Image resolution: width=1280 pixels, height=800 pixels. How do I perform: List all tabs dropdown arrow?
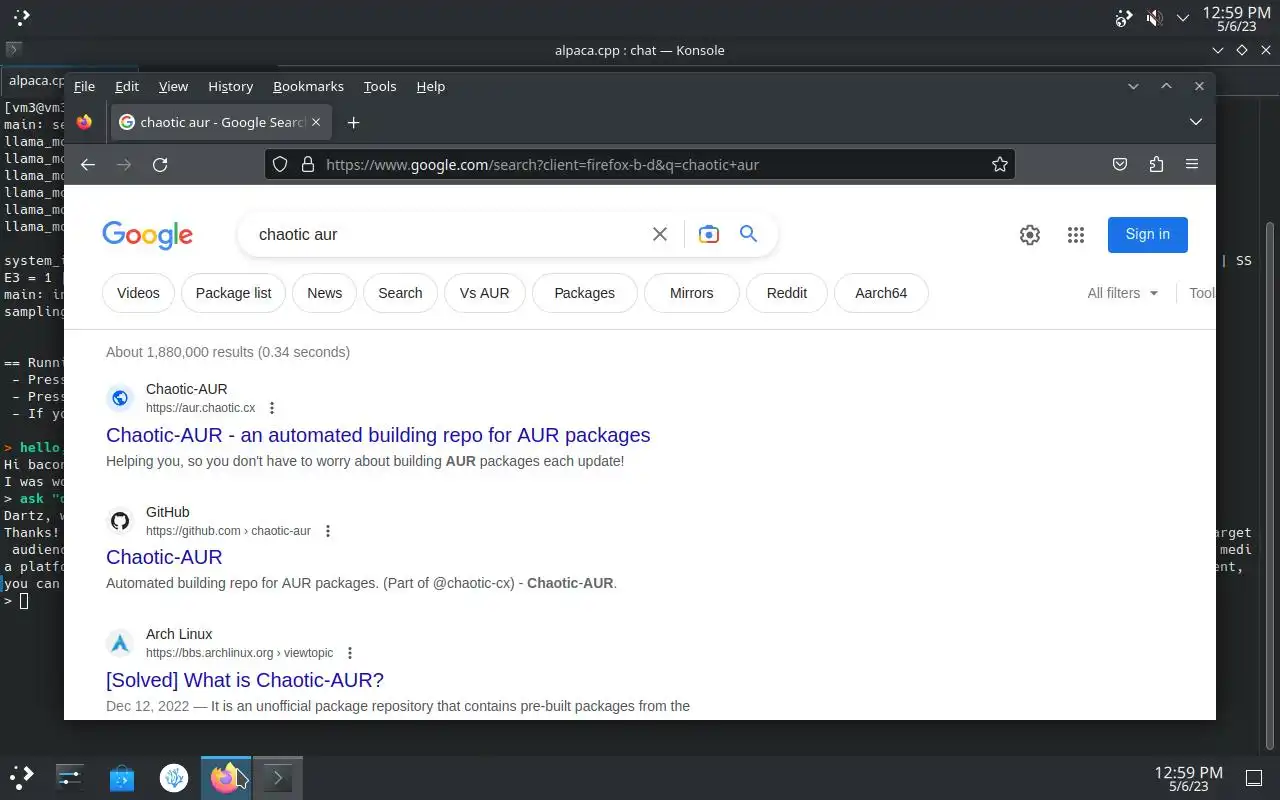coord(1195,122)
